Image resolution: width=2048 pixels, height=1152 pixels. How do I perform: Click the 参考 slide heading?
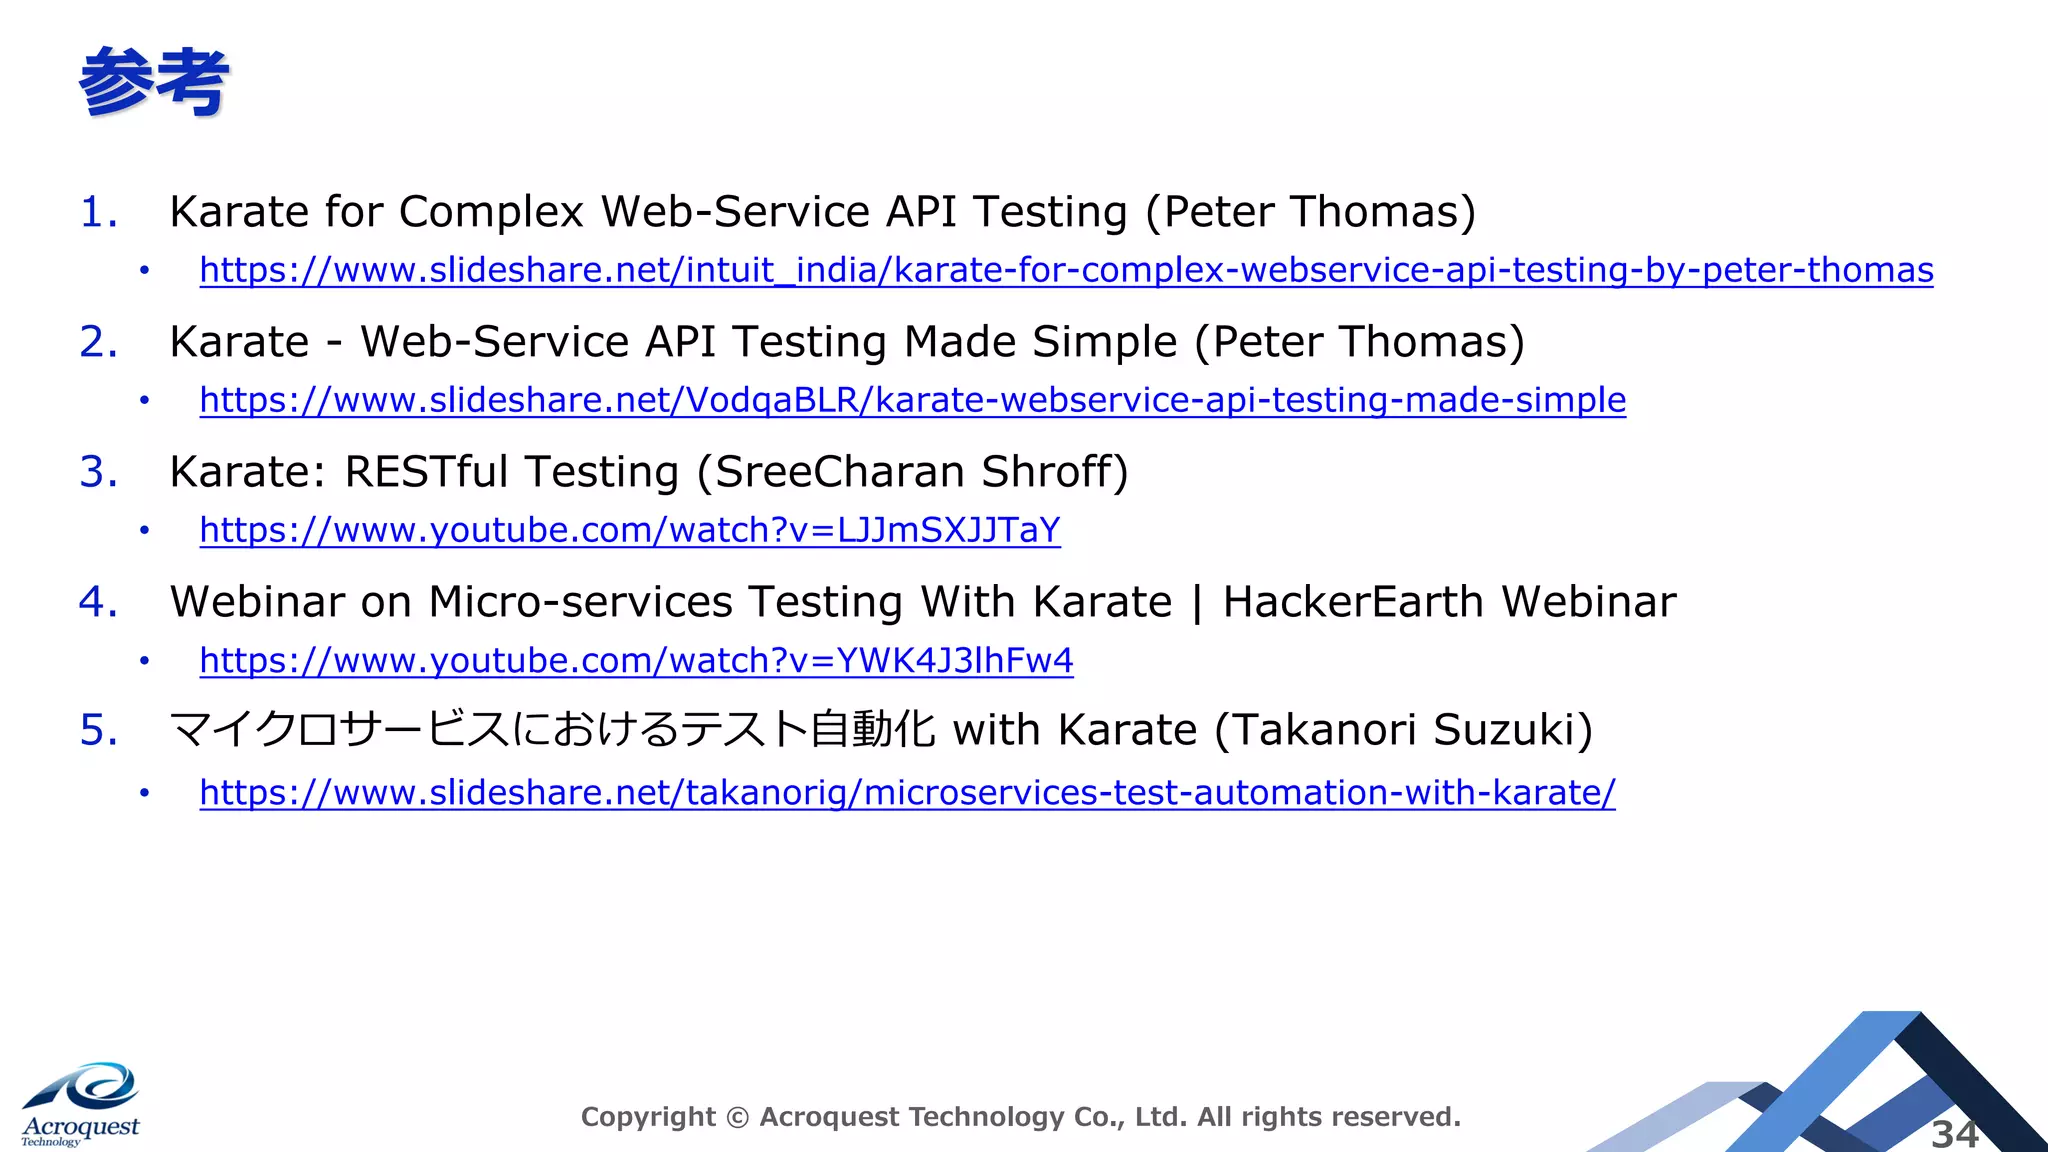(153, 82)
